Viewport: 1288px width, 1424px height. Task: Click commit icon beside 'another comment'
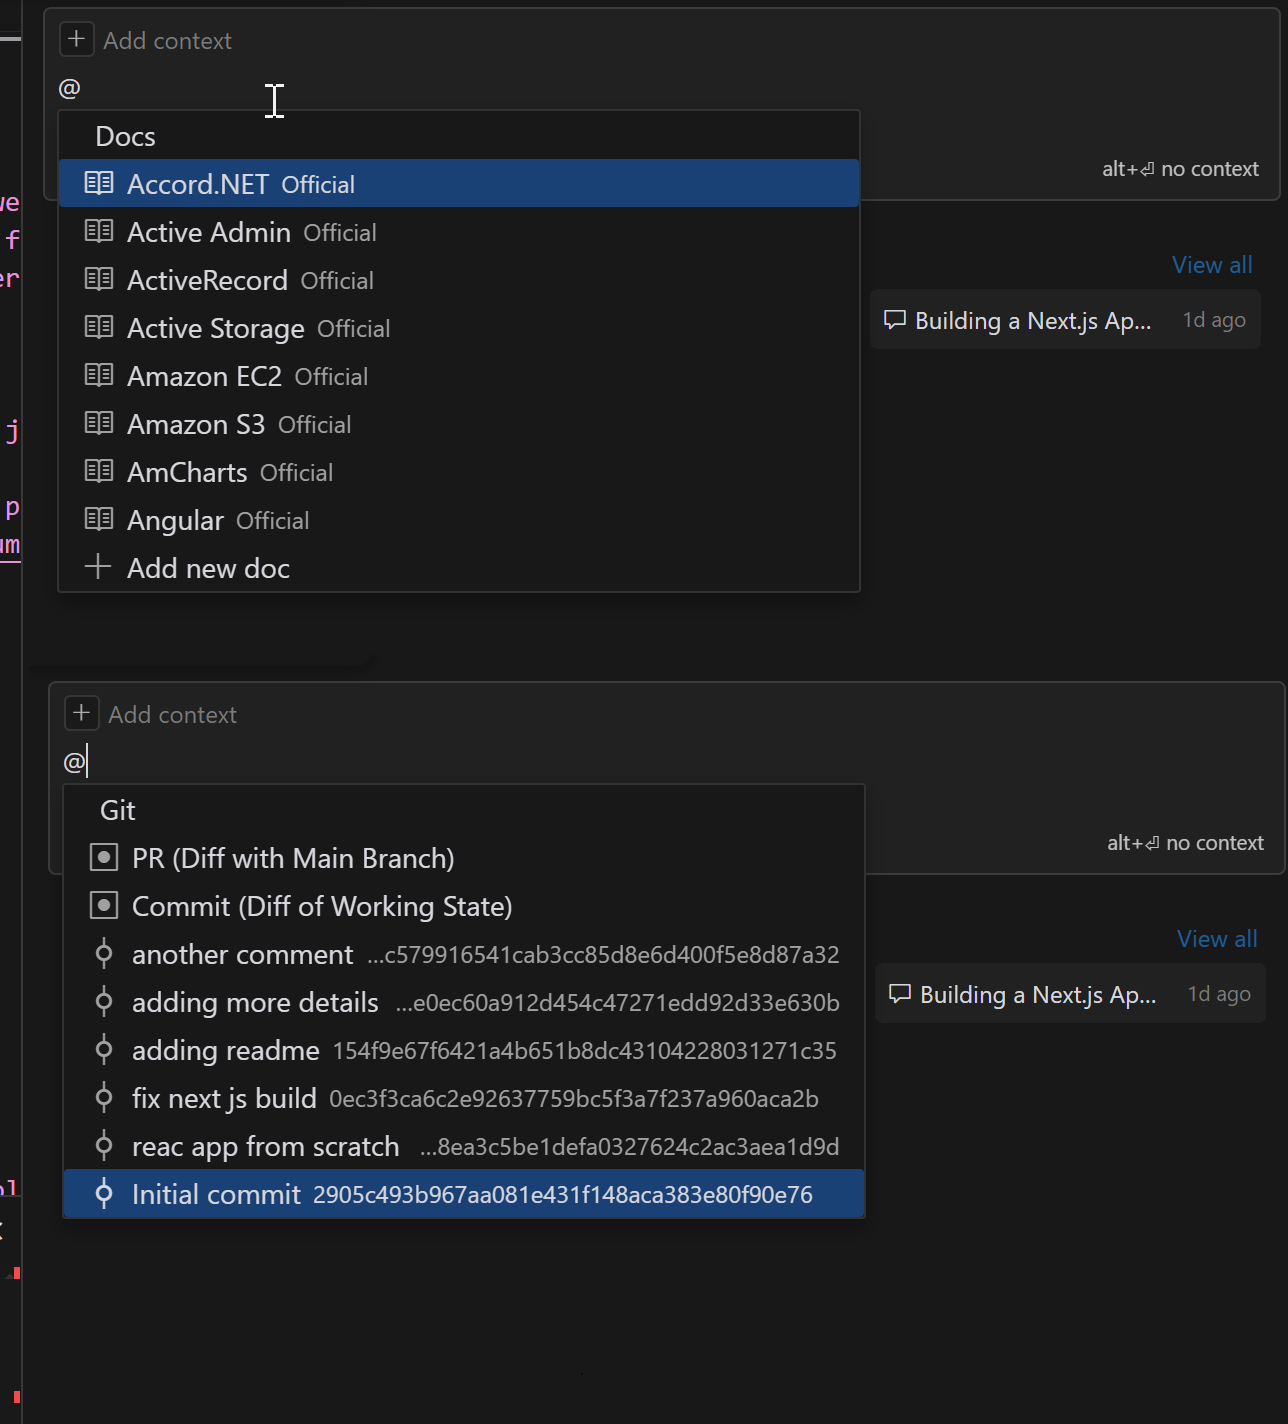pos(104,954)
